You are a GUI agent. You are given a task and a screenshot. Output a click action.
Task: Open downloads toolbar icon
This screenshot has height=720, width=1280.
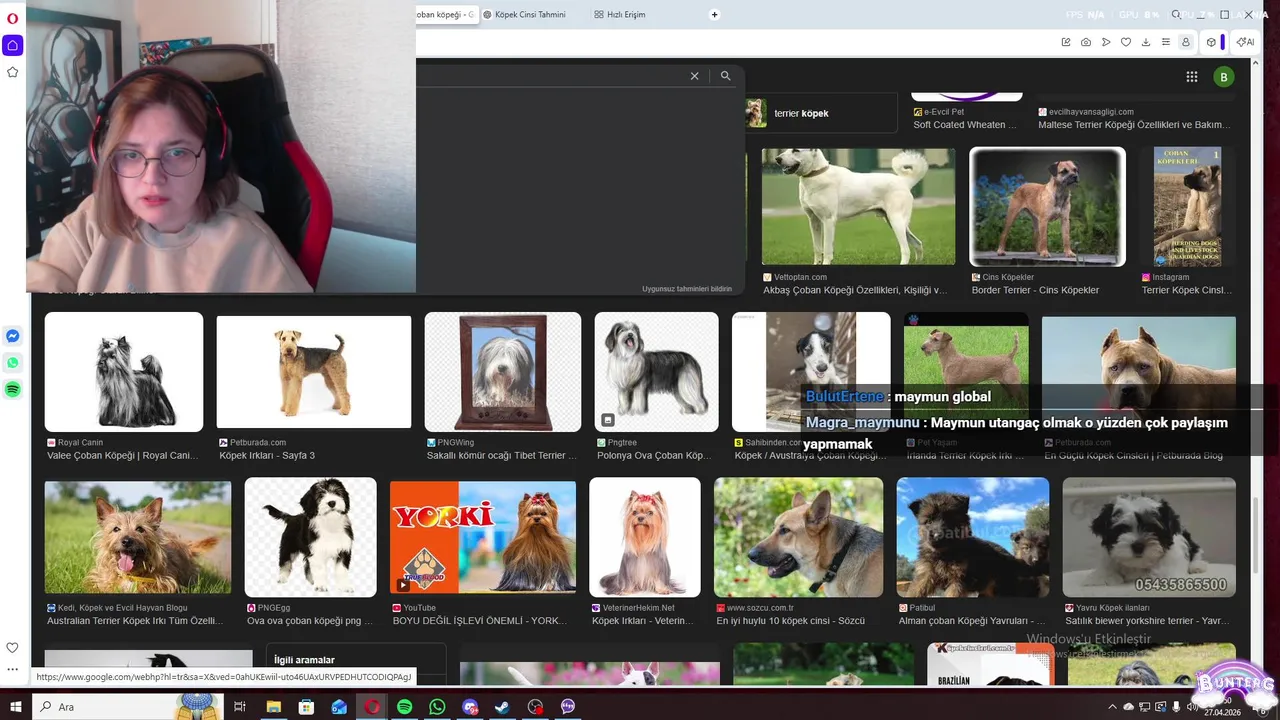(1146, 42)
